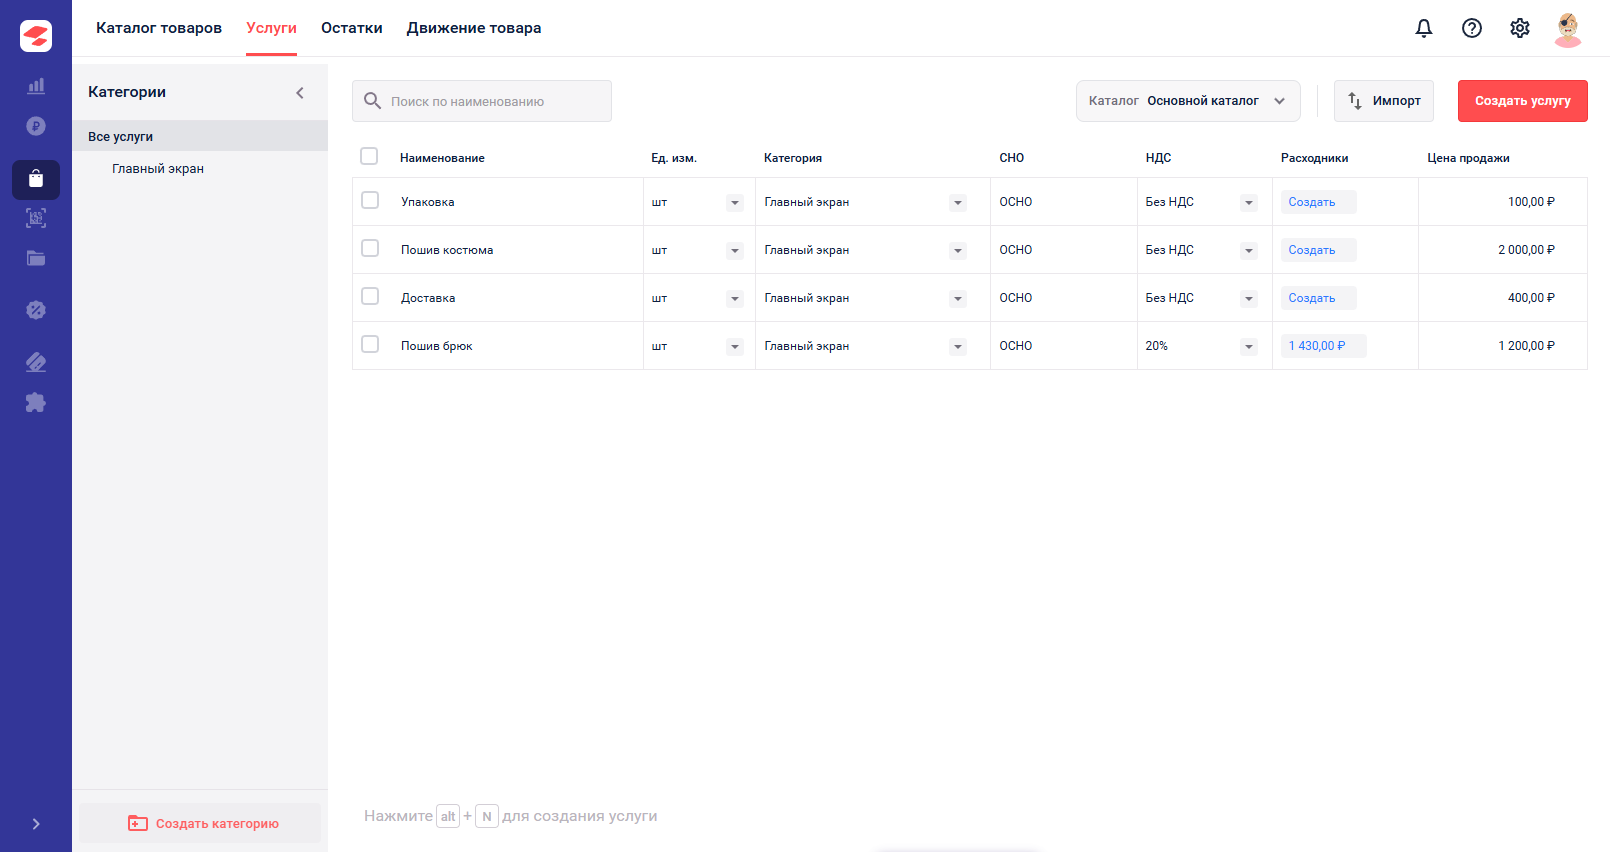Open the payment cards sidebar icon
This screenshot has height=852, width=1610.
click(36, 362)
